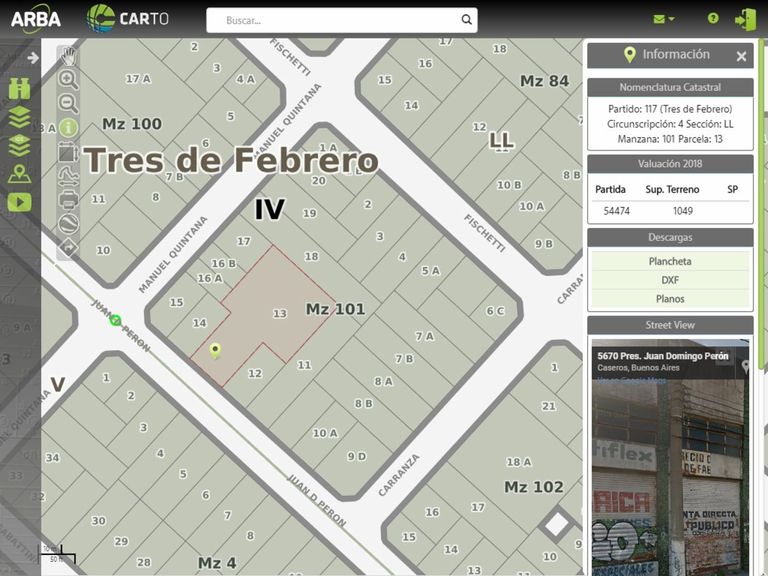Click the Buscar search field
The height and width of the screenshot is (576, 768).
click(x=341, y=20)
